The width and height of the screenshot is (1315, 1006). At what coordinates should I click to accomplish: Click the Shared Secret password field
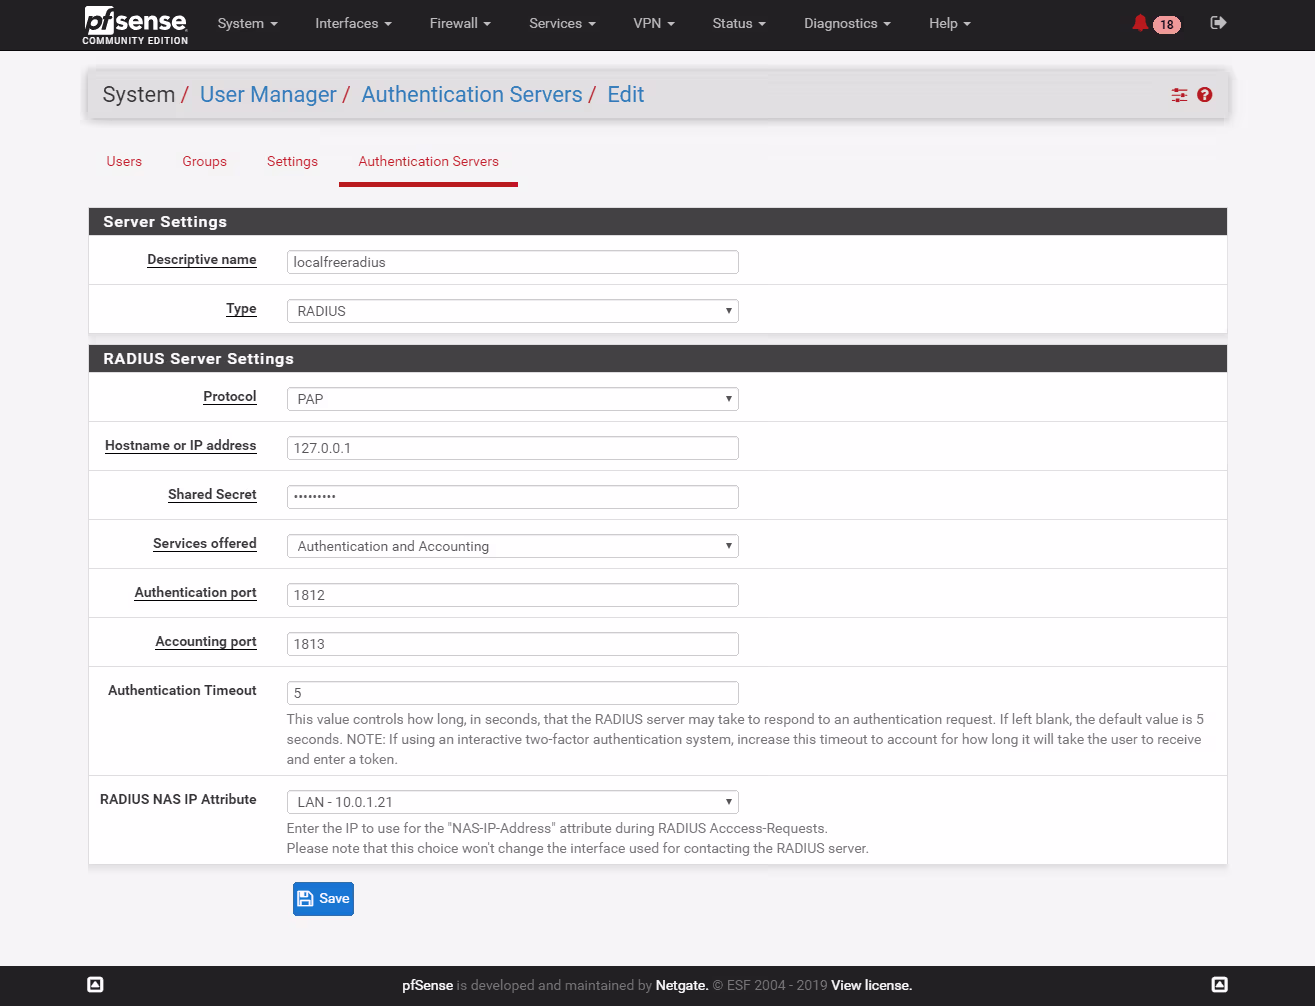[512, 497]
